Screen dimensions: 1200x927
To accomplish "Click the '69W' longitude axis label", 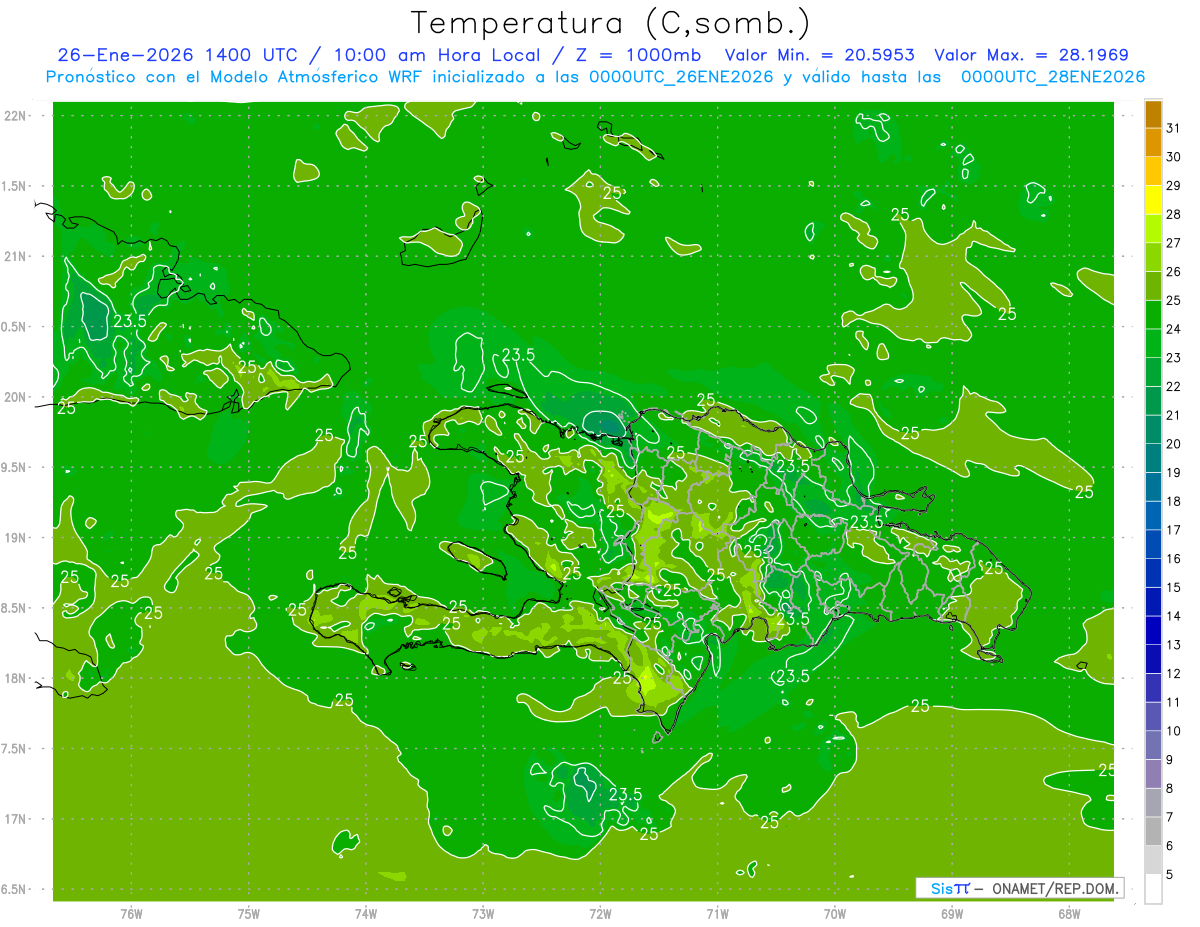I will [x=952, y=914].
